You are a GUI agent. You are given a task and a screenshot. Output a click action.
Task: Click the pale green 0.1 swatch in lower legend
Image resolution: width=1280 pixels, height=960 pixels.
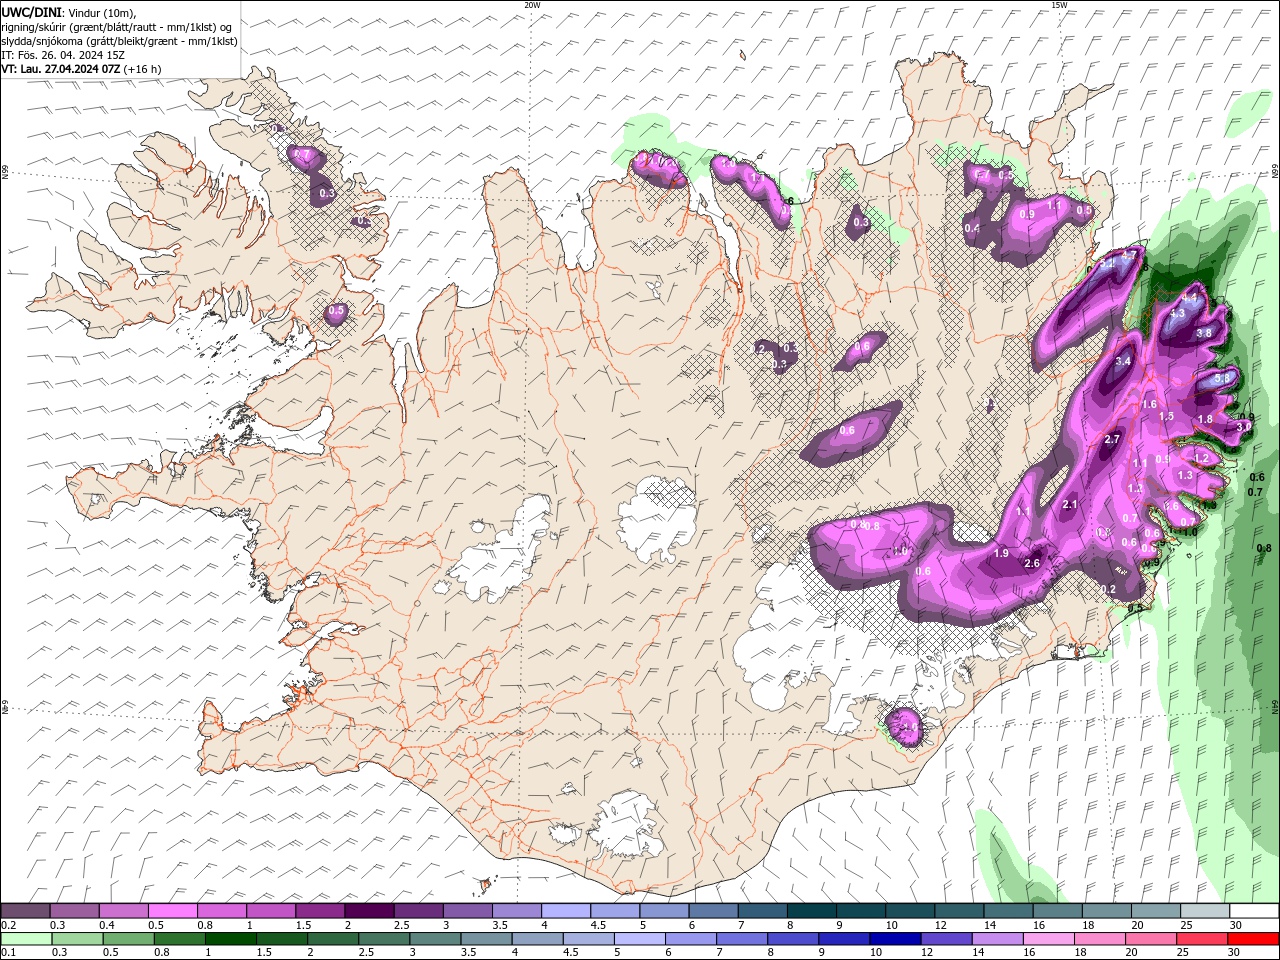pyautogui.click(x=27, y=939)
